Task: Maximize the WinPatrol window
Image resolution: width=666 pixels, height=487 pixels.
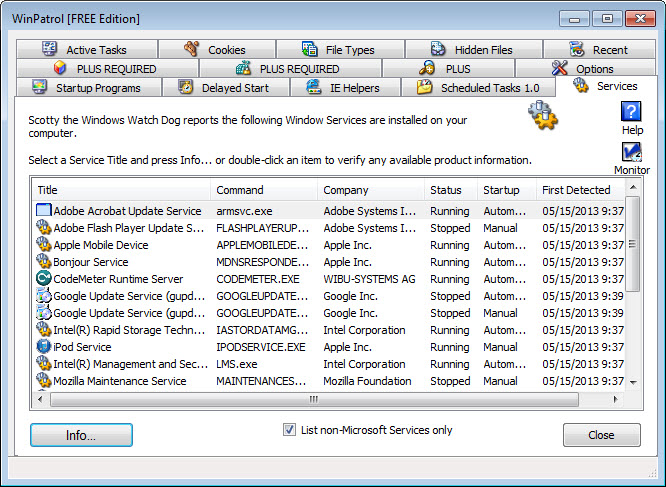Action: coord(607,19)
